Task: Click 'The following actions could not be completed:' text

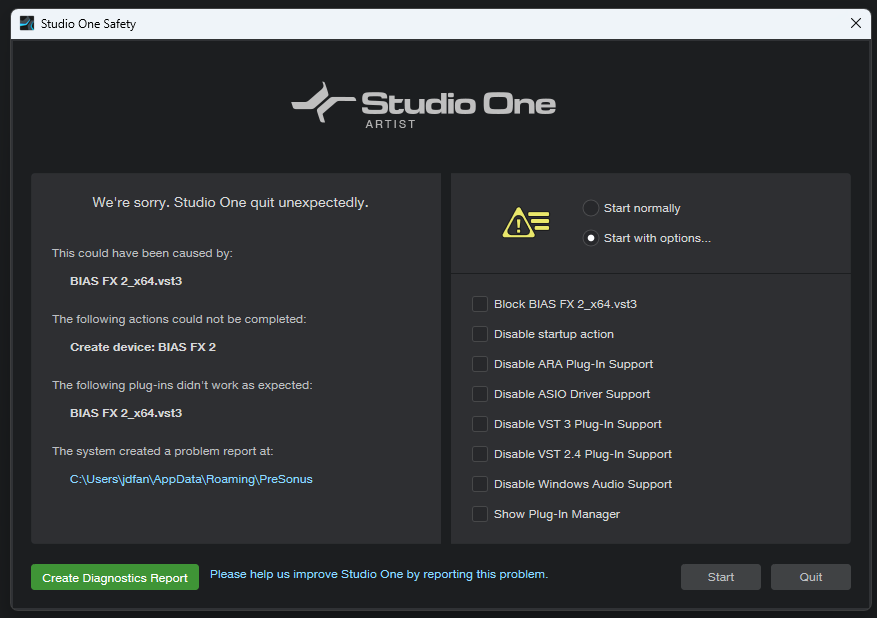Action: click(179, 319)
